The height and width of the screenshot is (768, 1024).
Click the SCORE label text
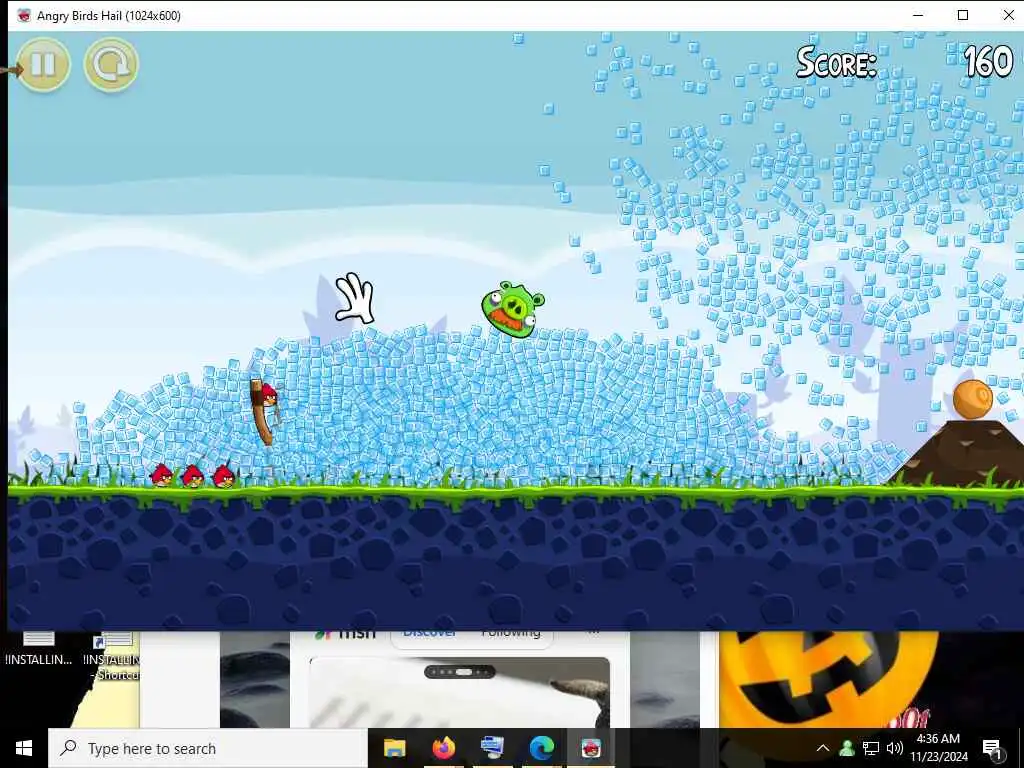tap(836, 63)
